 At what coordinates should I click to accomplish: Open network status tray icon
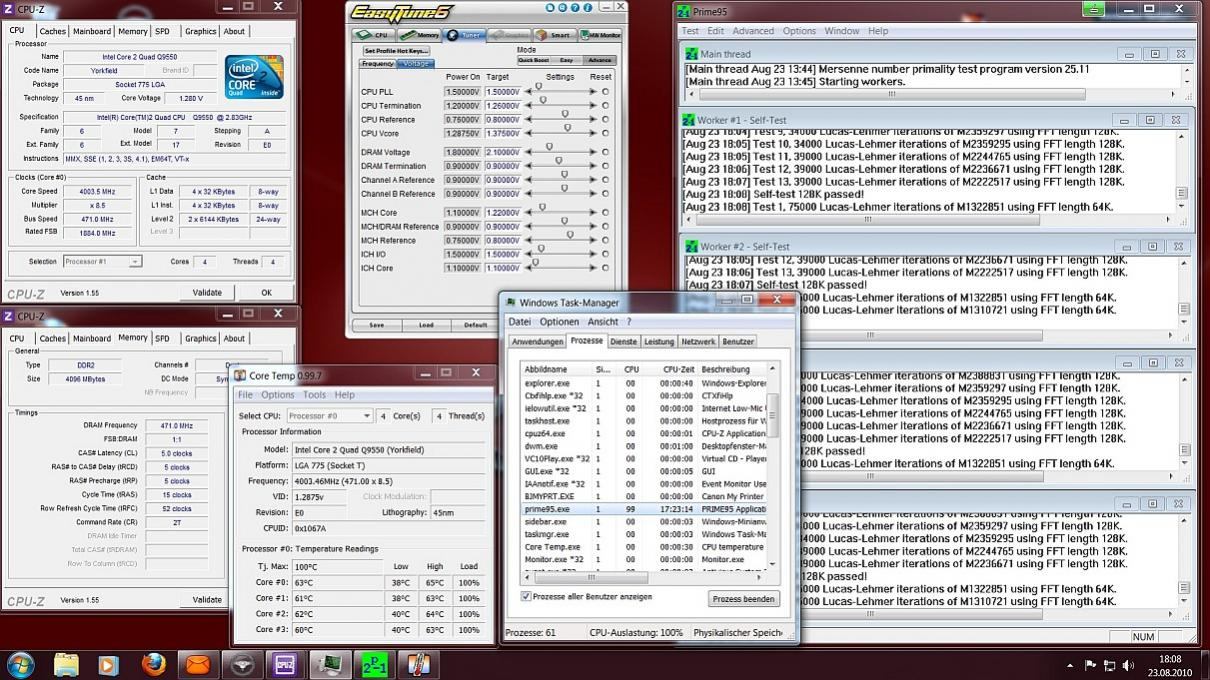pos(1109,665)
